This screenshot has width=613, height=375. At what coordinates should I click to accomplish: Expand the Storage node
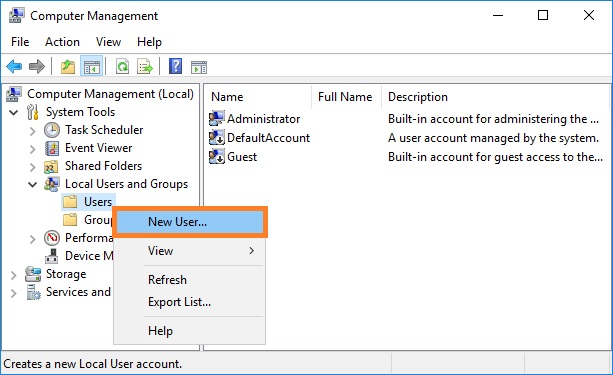(14, 275)
